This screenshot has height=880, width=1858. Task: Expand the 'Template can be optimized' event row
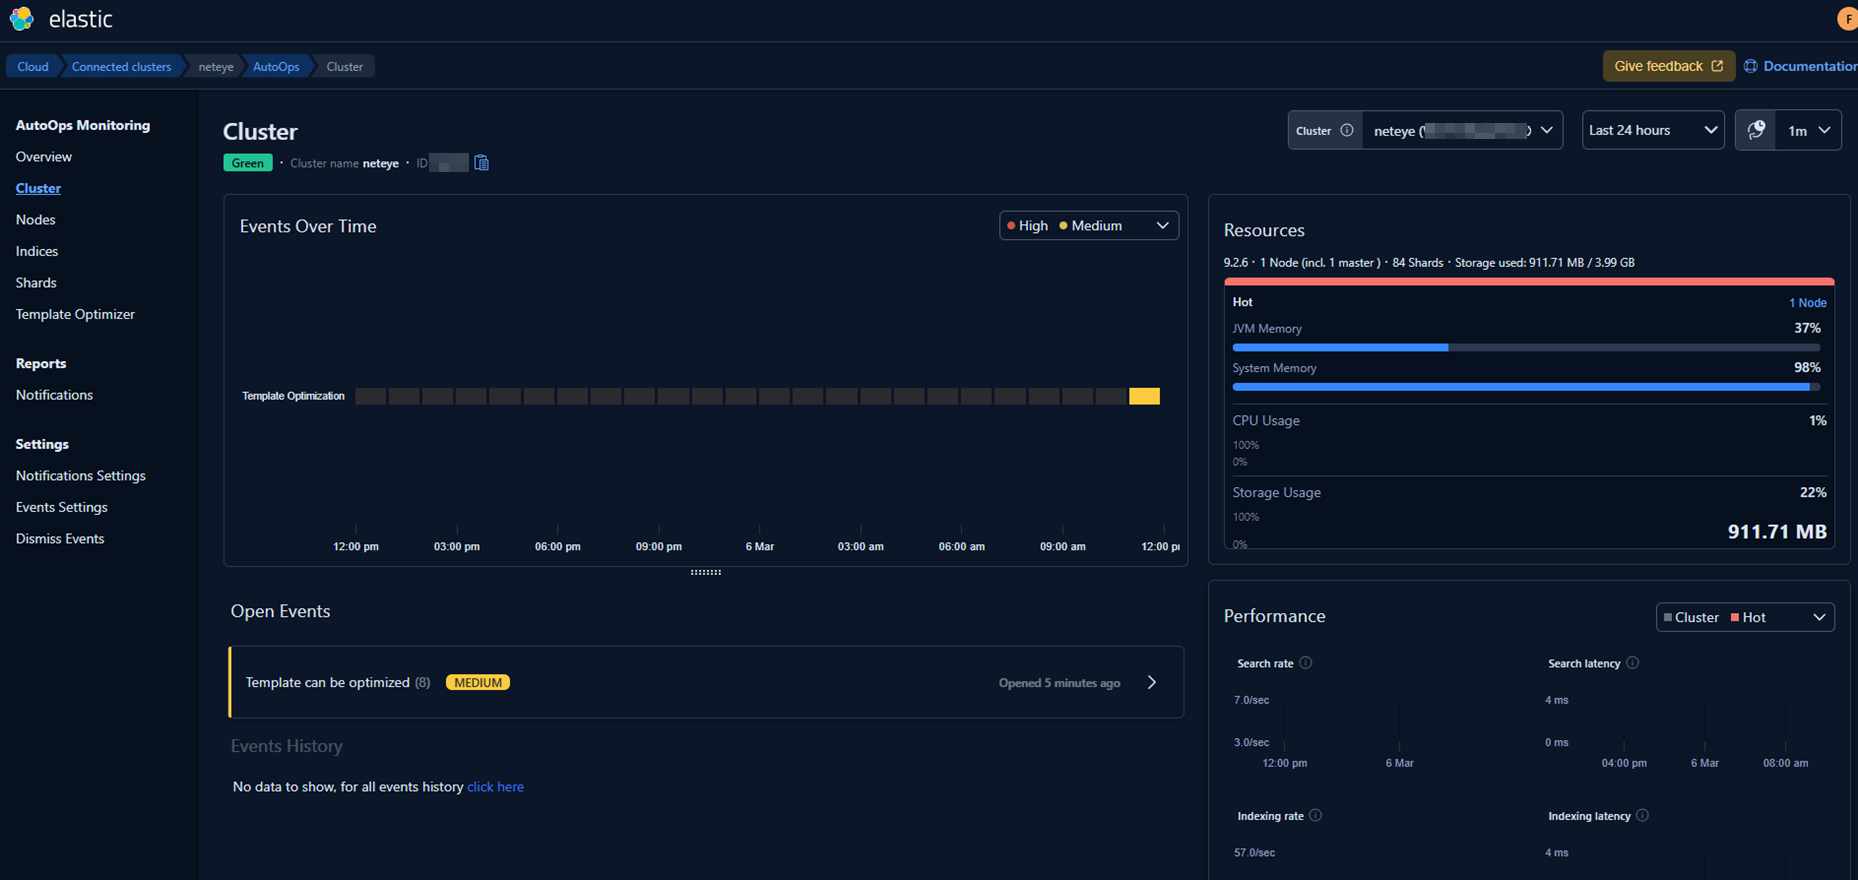point(1151,683)
